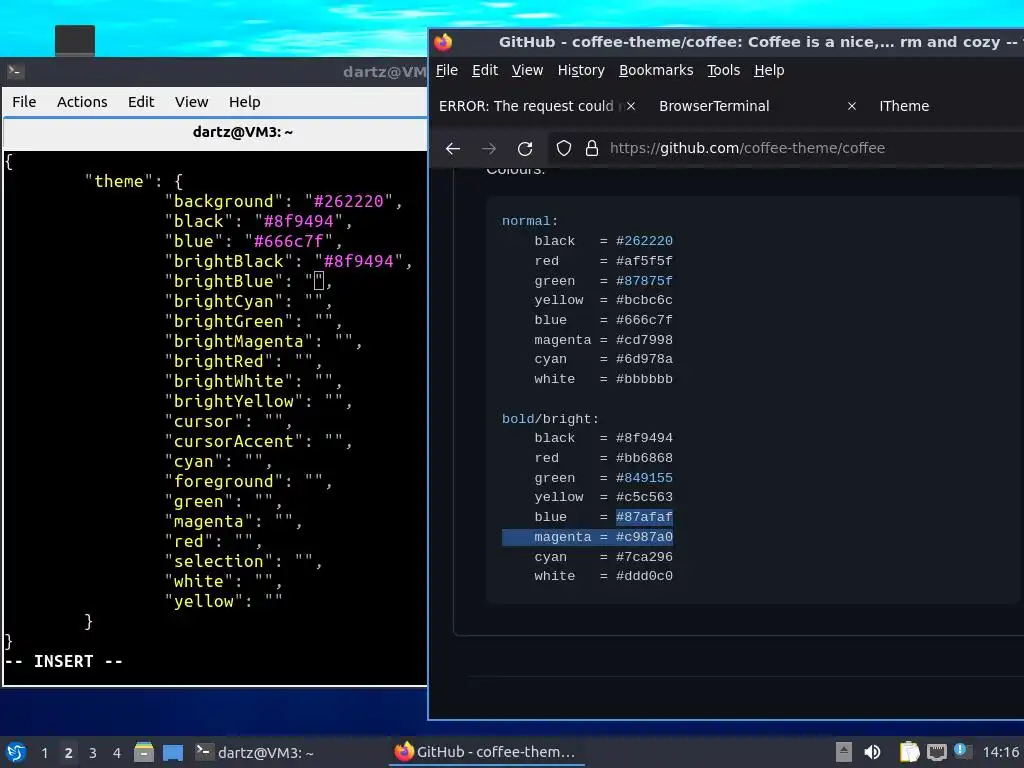Click normal green value #87875f

(x=644, y=281)
